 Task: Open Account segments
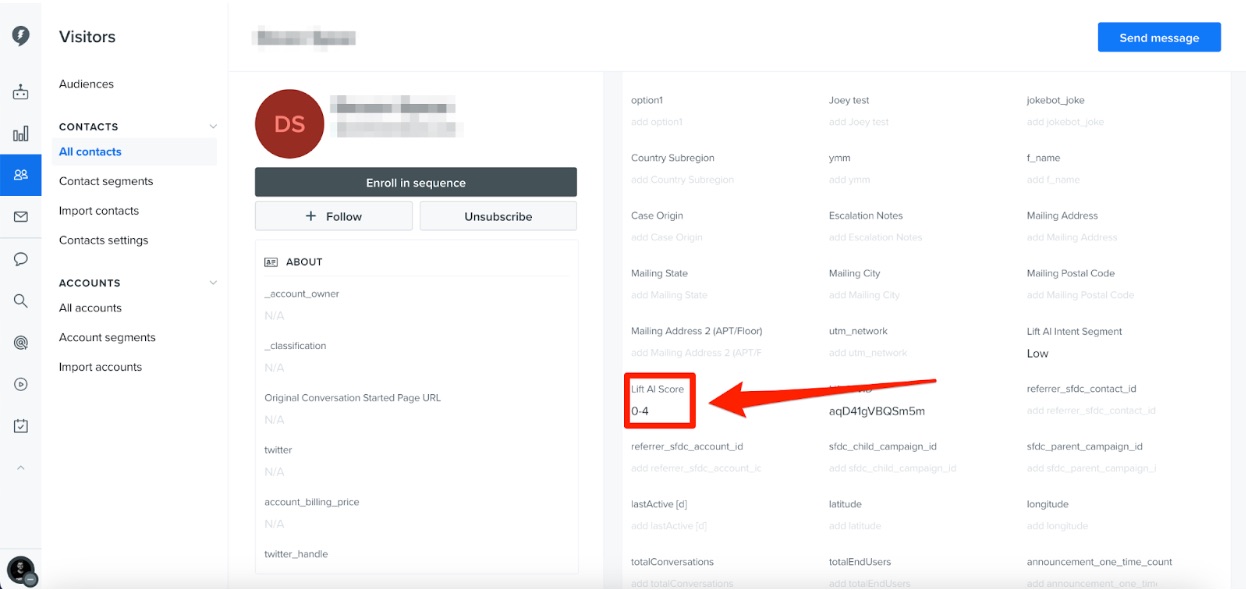pos(107,337)
